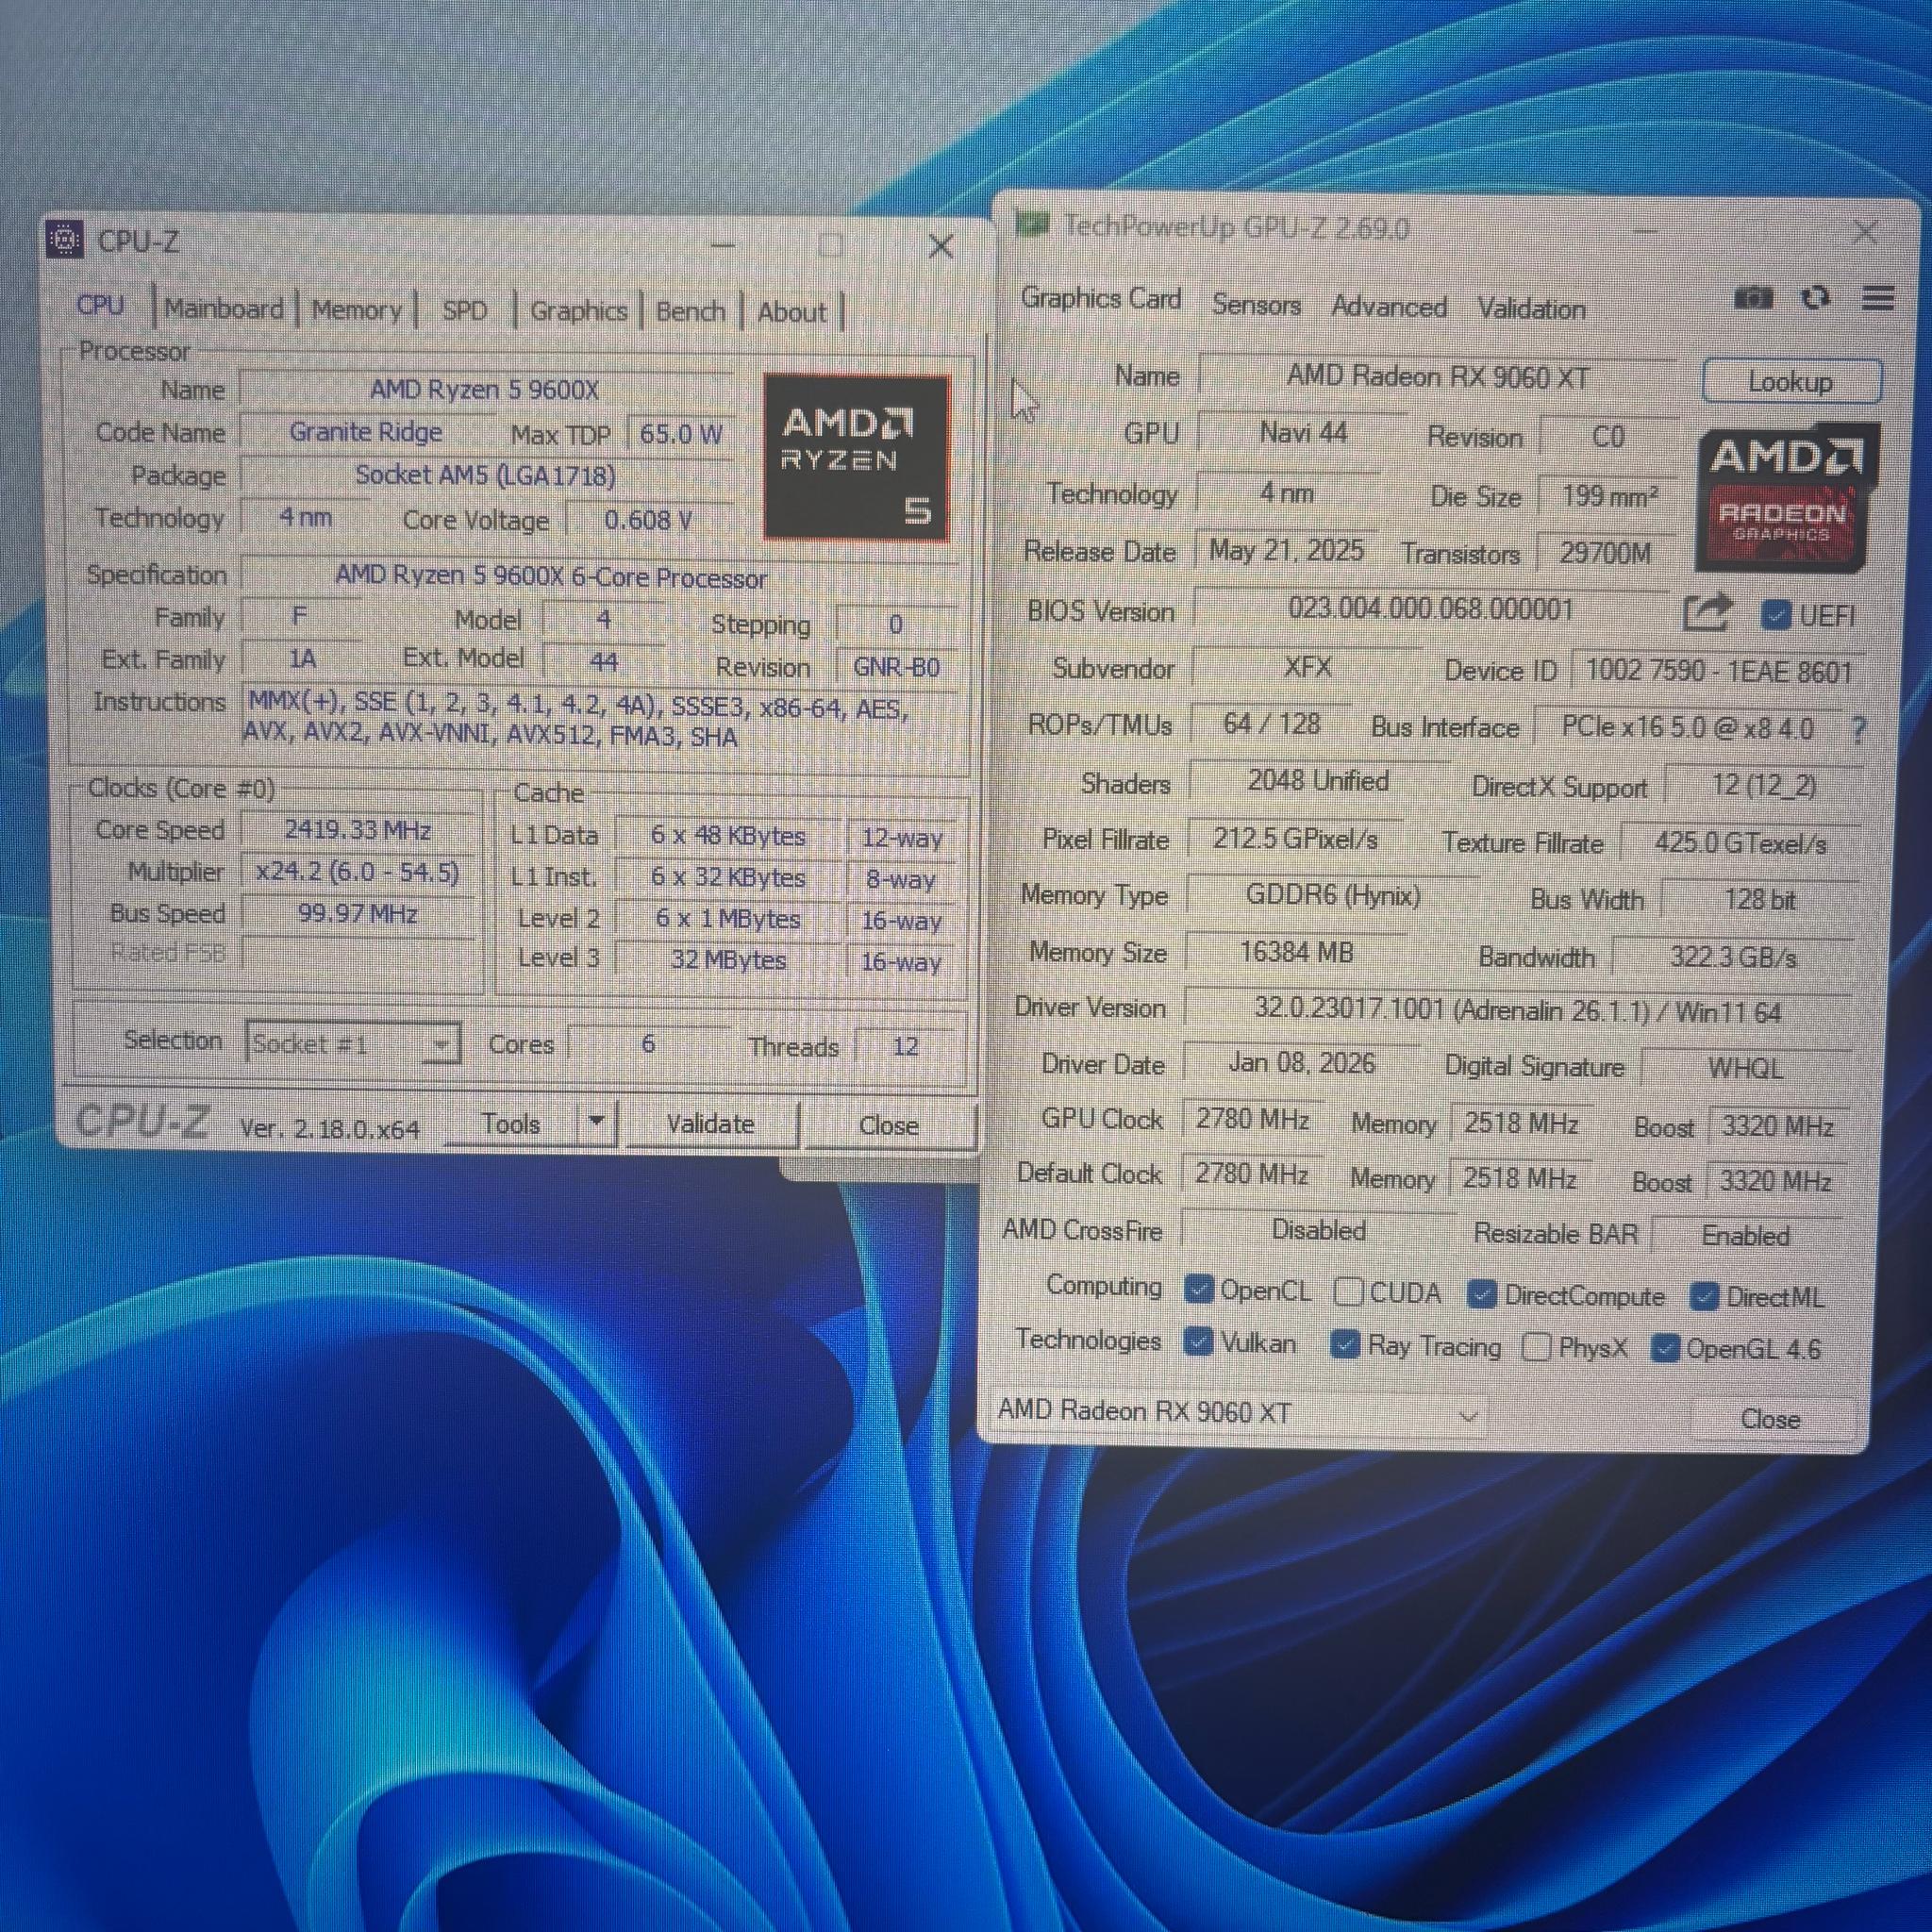Click the Driver Version field
This screenshot has height=1932, width=1932.
(x=1518, y=1010)
